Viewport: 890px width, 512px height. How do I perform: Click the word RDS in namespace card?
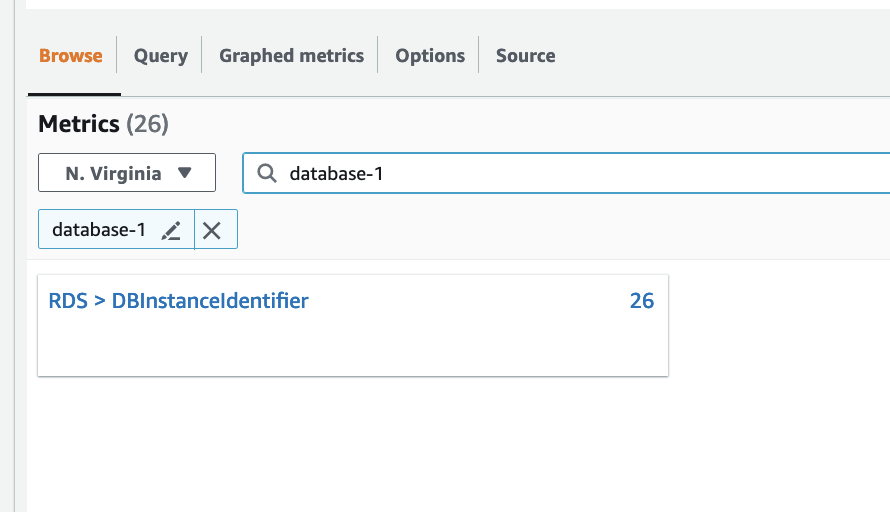coord(67,300)
